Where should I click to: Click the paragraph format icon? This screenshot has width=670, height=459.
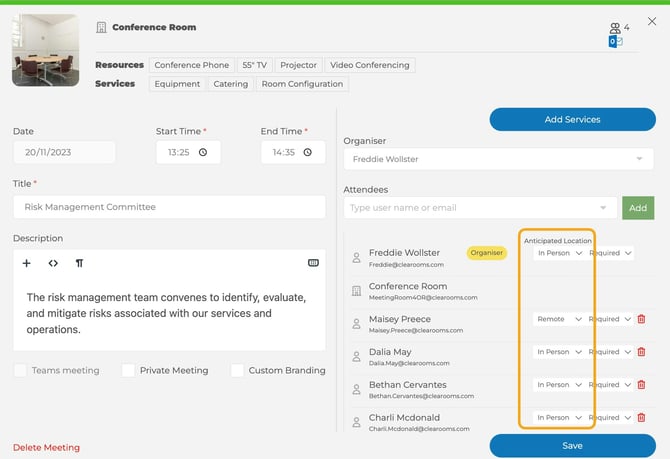point(79,263)
